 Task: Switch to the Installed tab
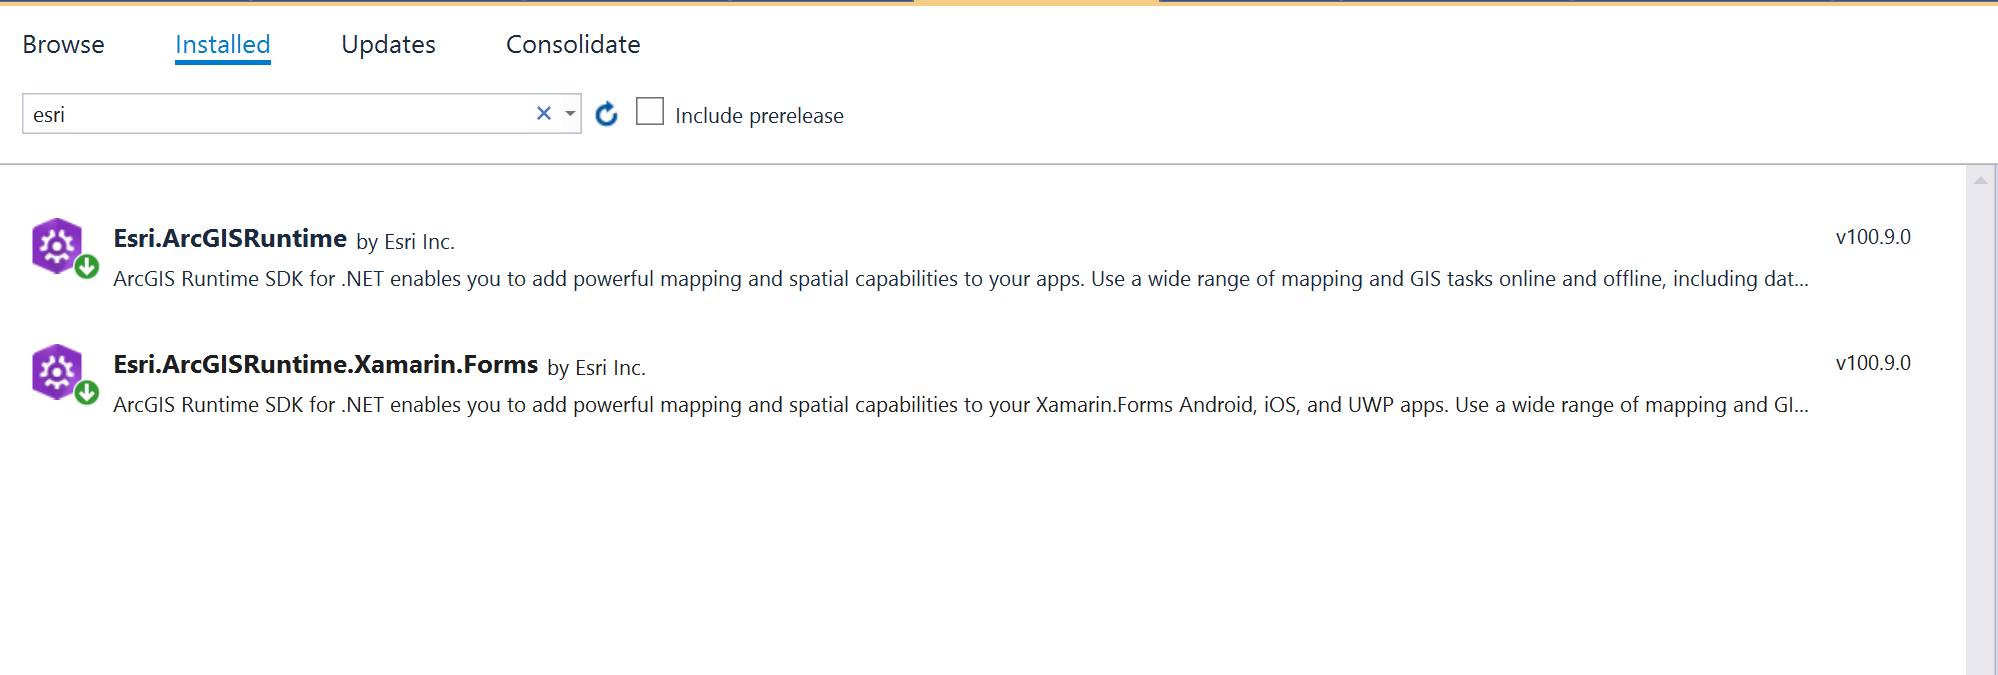point(223,44)
